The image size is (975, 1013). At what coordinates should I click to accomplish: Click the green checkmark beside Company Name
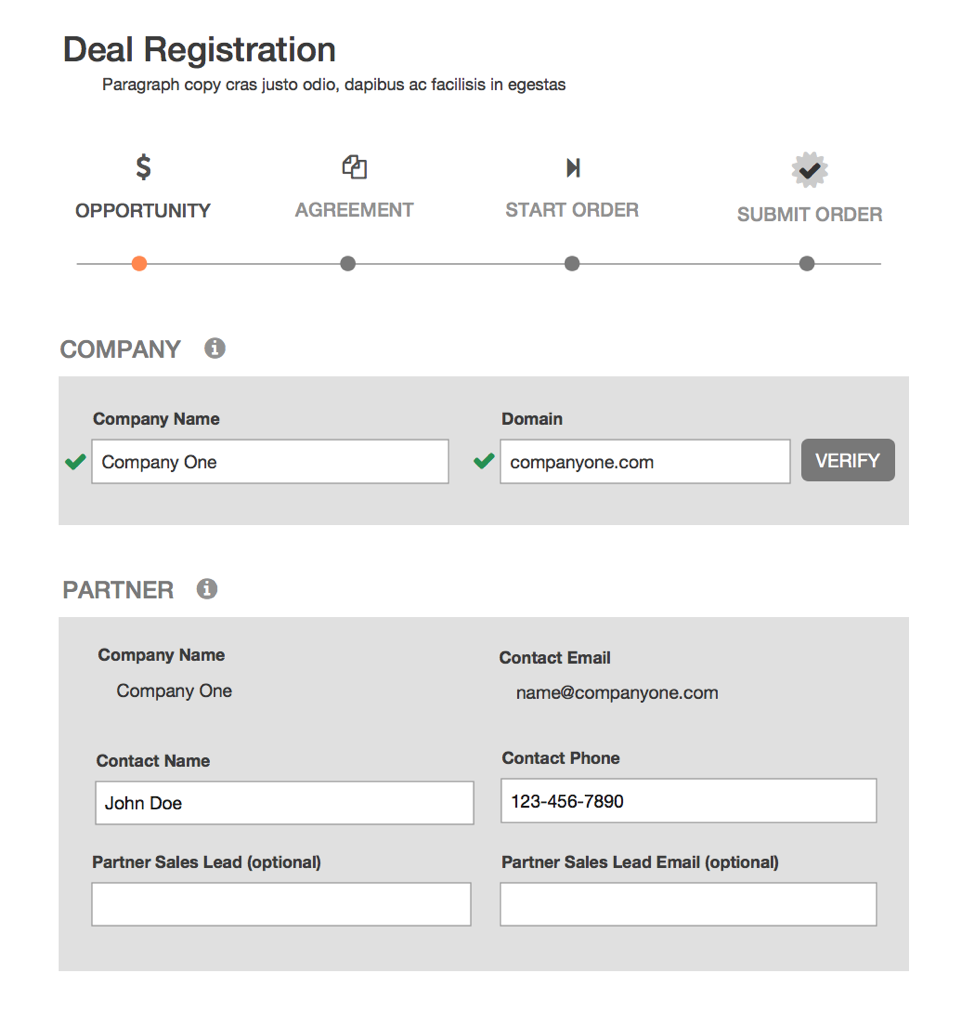coord(76,461)
